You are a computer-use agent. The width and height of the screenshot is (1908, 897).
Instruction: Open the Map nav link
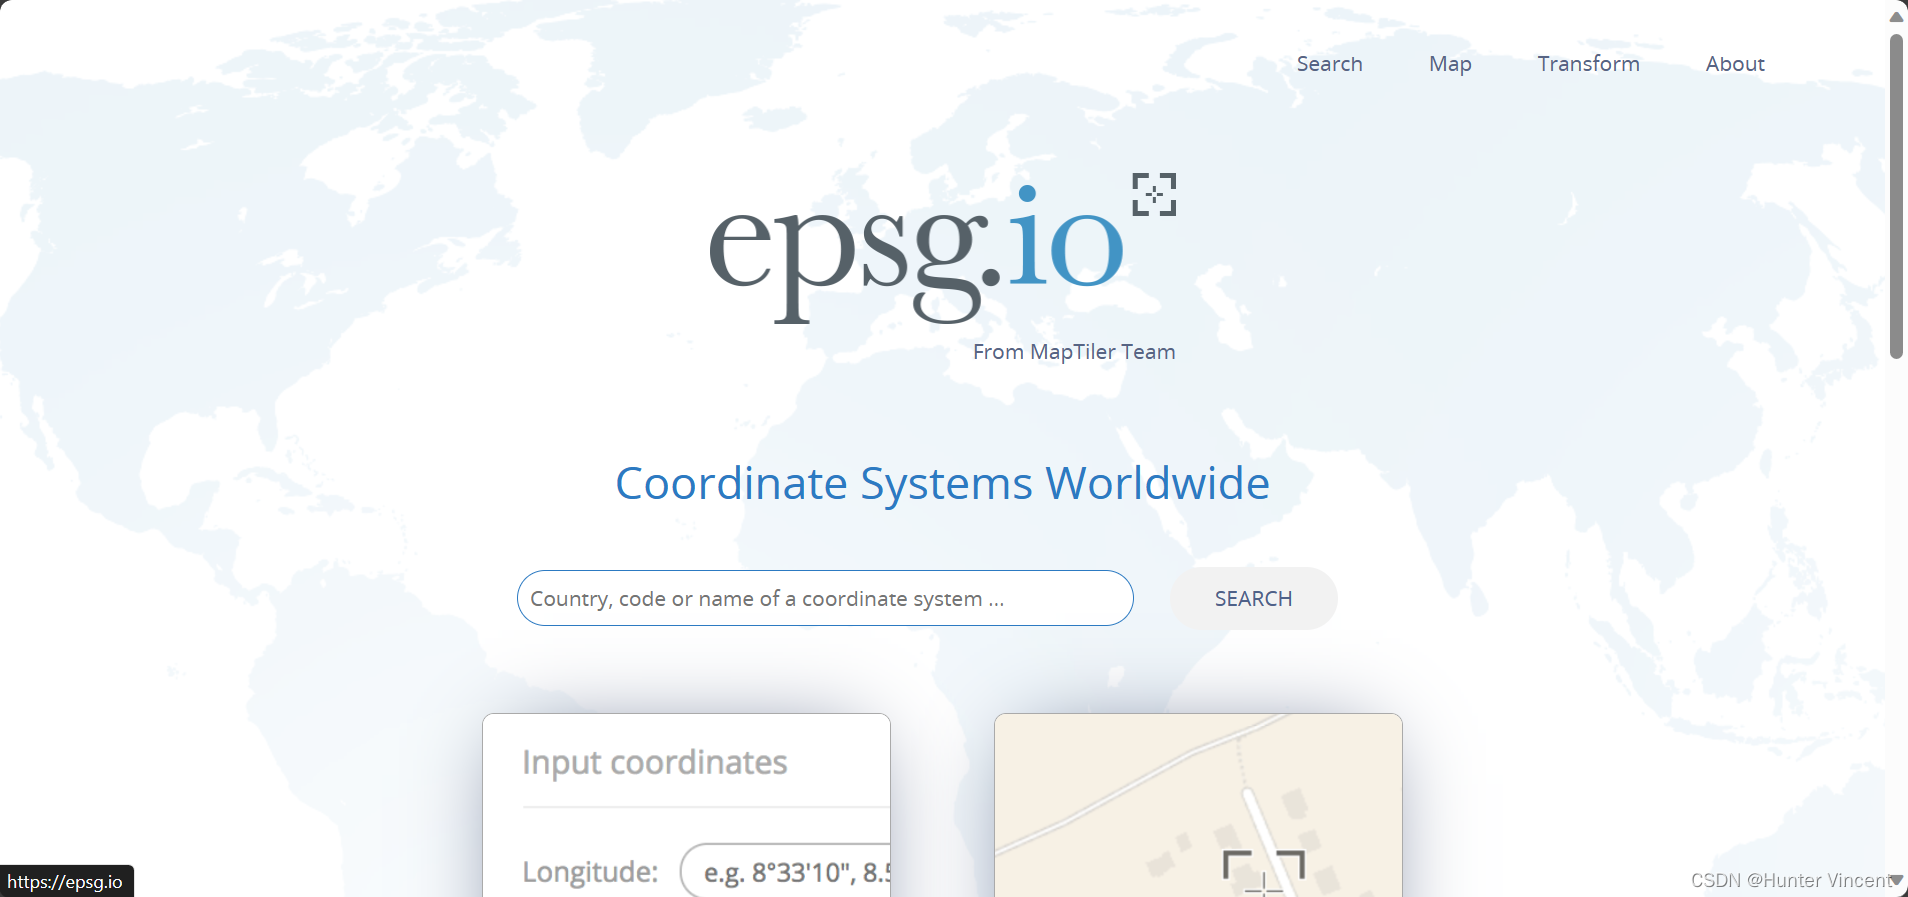click(x=1450, y=64)
